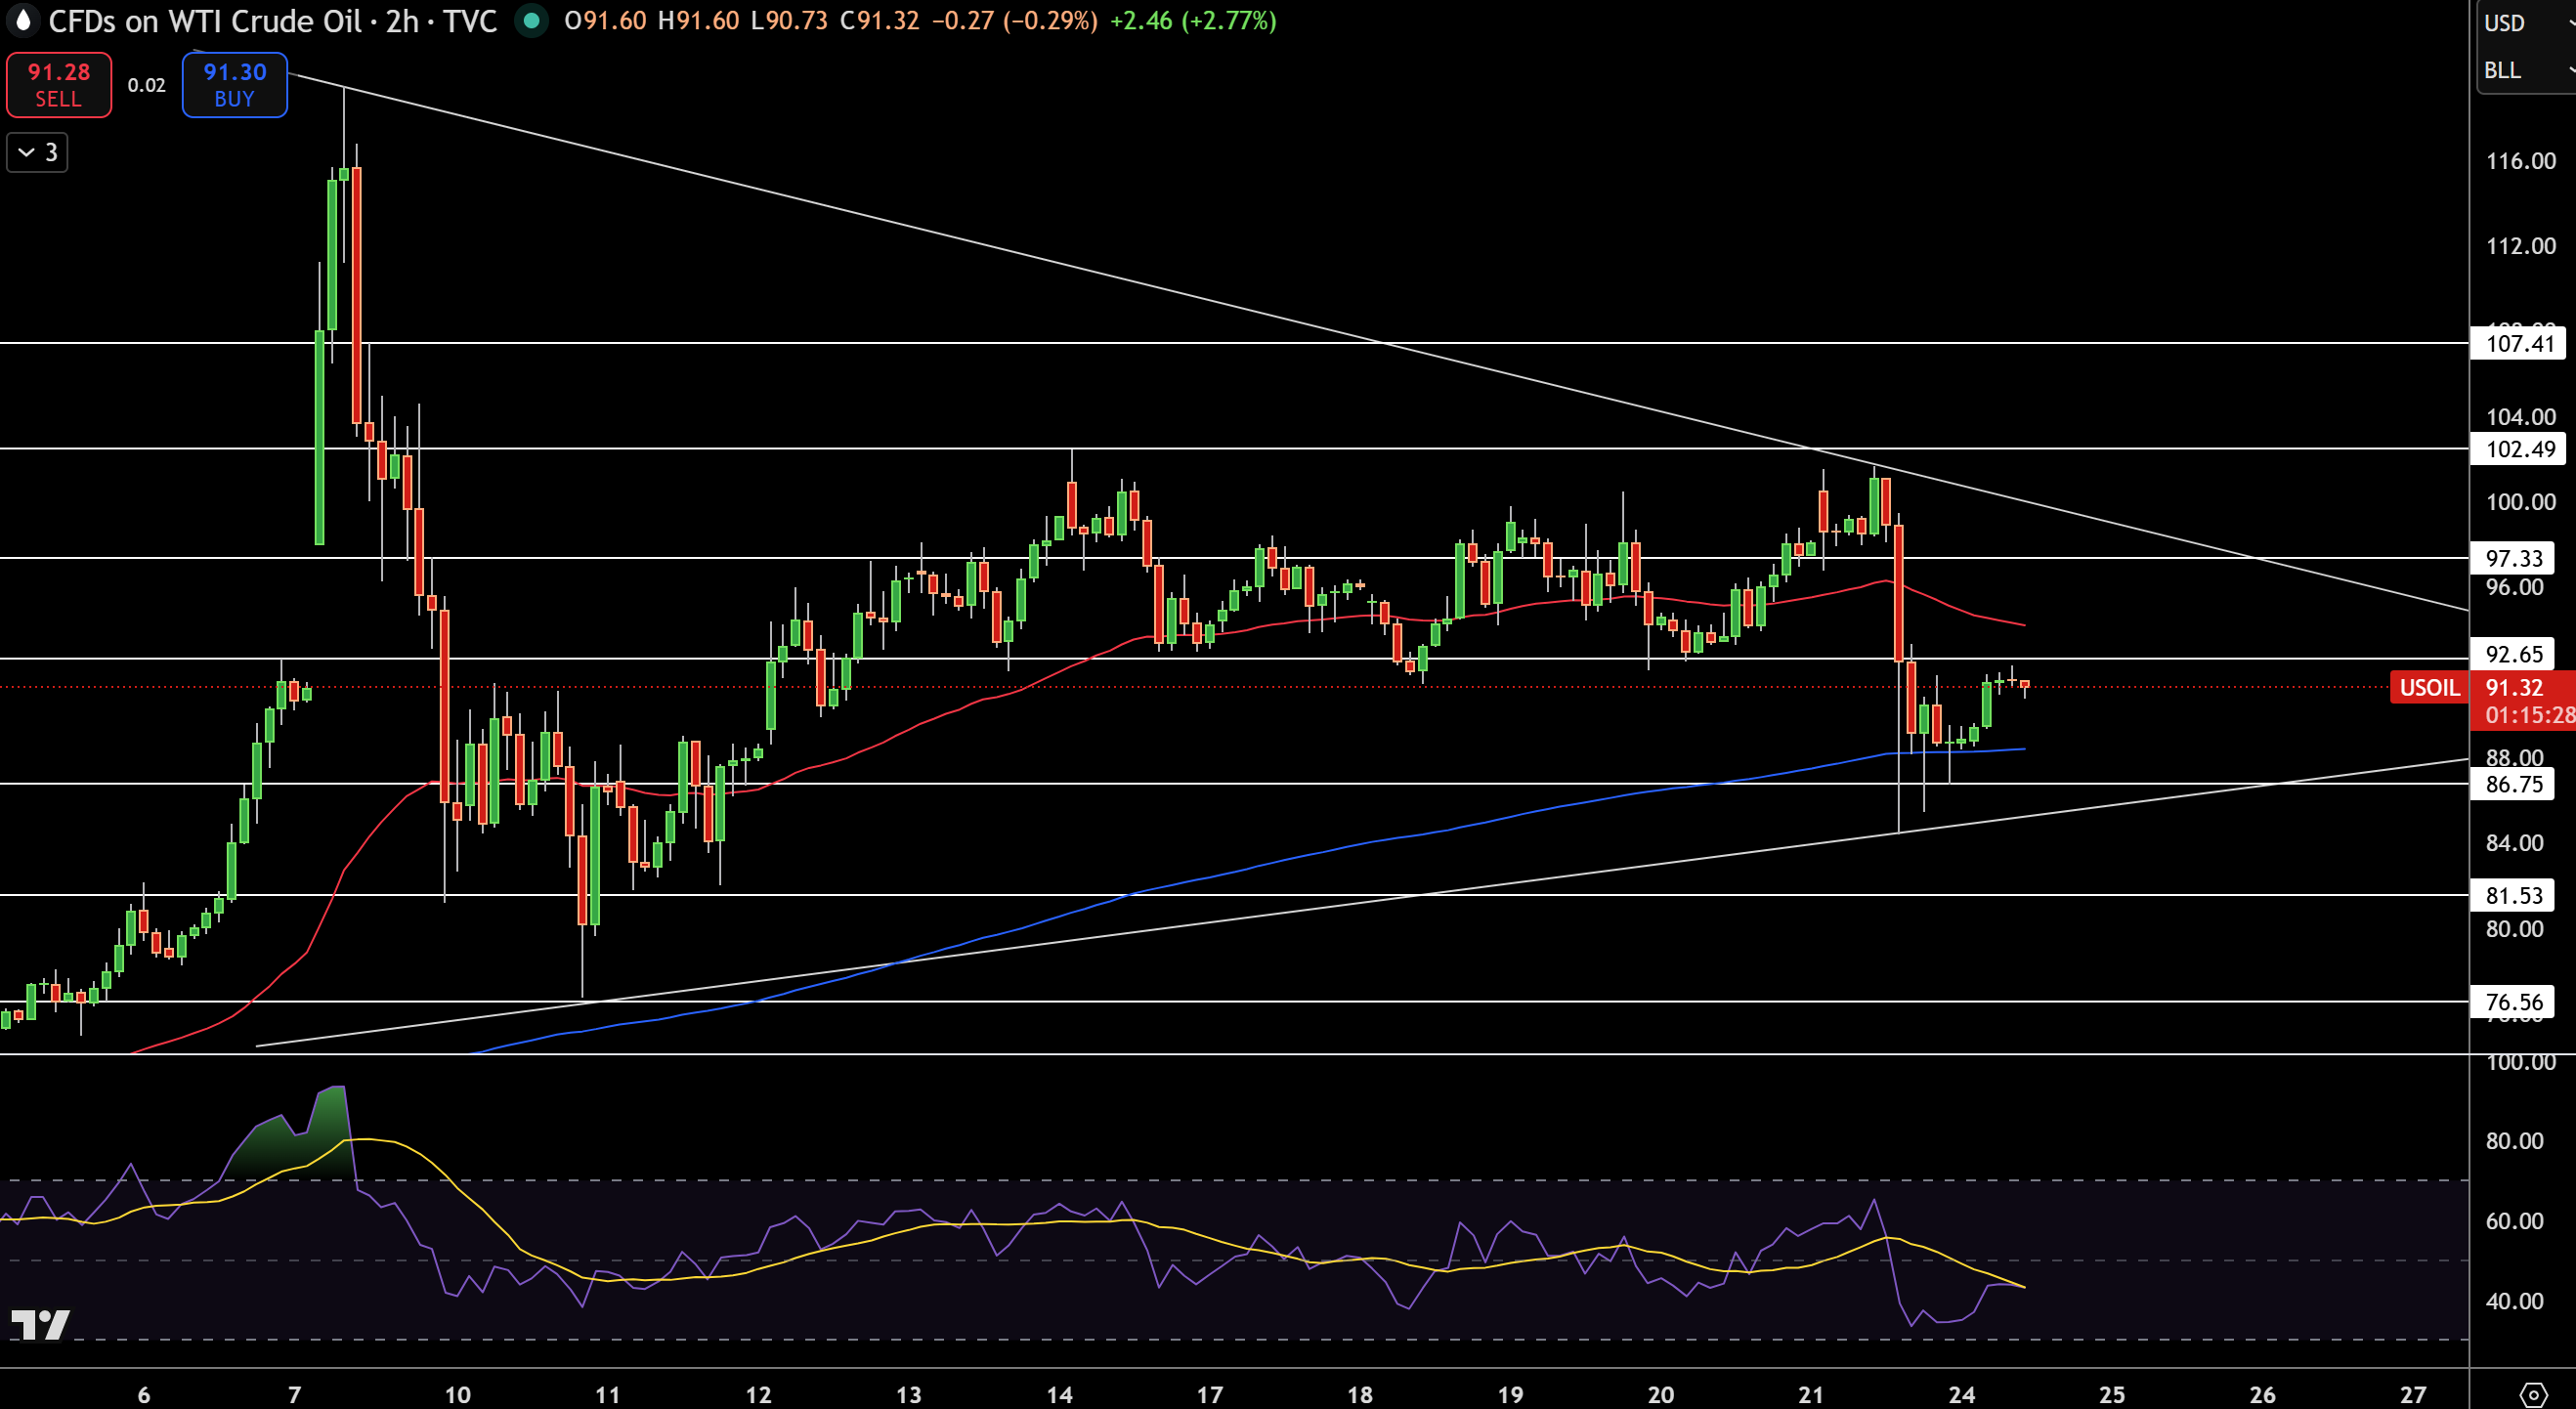The width and height of the screenshot is (2576, 1409).
Task: Click date 24 on the time axis
Action: (1961, 1394)
